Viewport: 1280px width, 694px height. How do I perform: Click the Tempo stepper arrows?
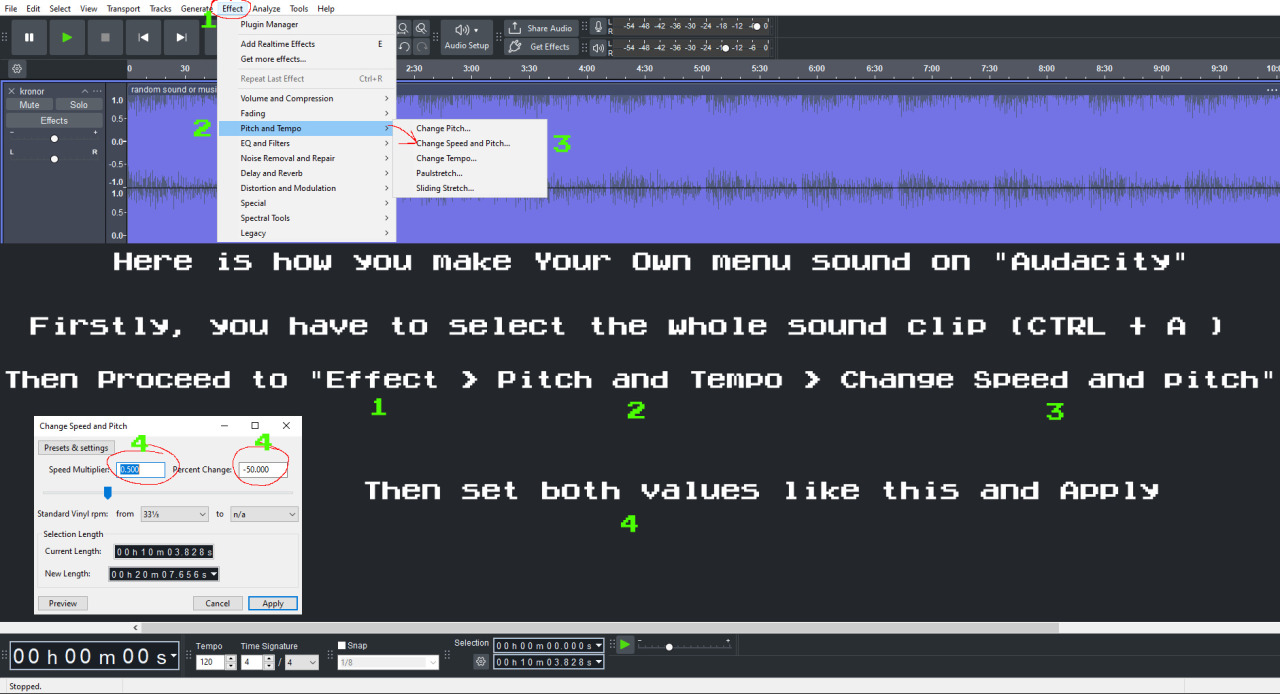[x=231, y=662]
